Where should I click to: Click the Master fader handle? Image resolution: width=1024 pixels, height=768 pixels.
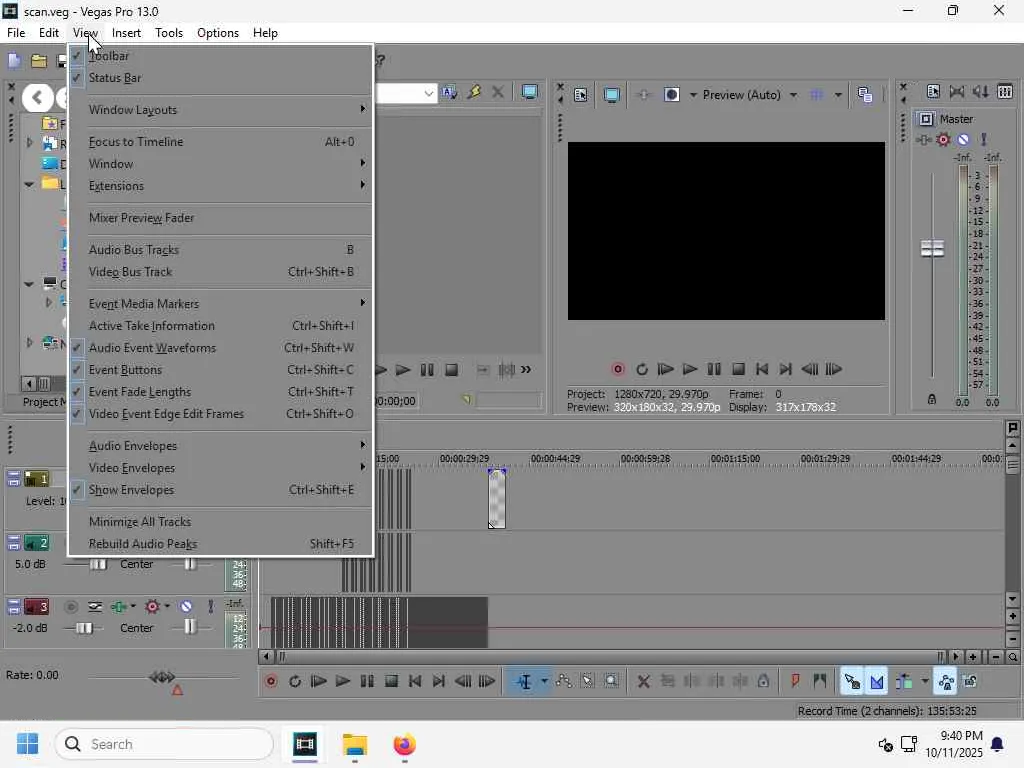[x=932, y=248]
